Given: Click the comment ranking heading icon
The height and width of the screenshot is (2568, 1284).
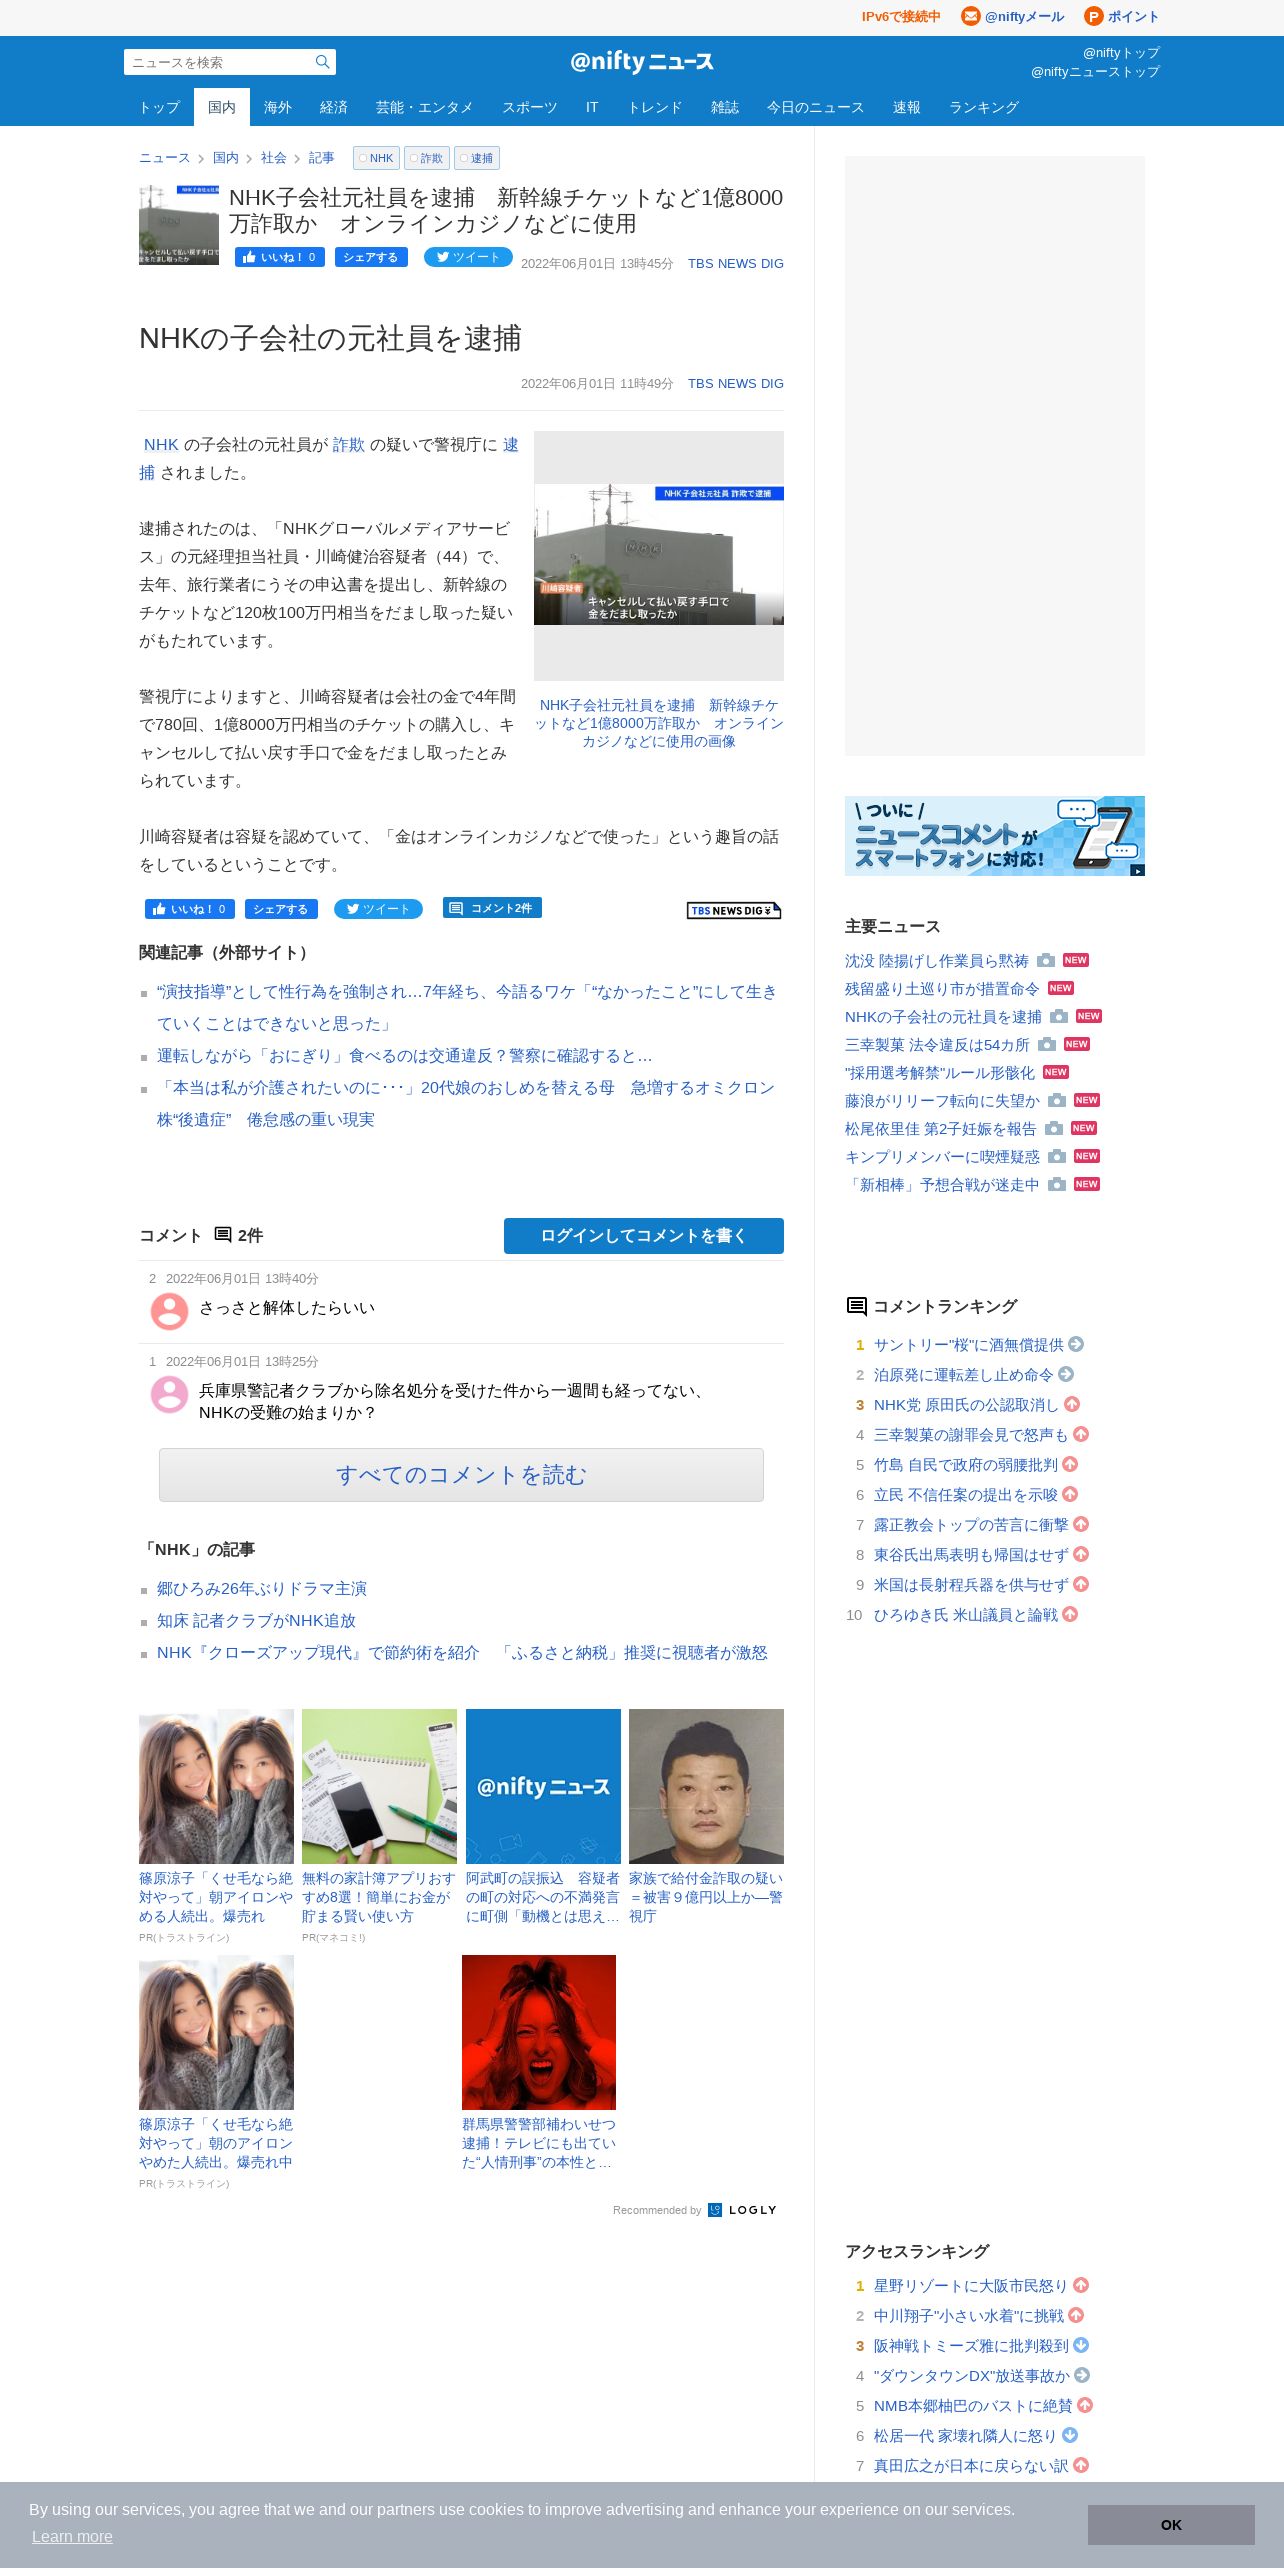Looking at the screenshot, I should pyautogui.click(x=856, y=1306).
